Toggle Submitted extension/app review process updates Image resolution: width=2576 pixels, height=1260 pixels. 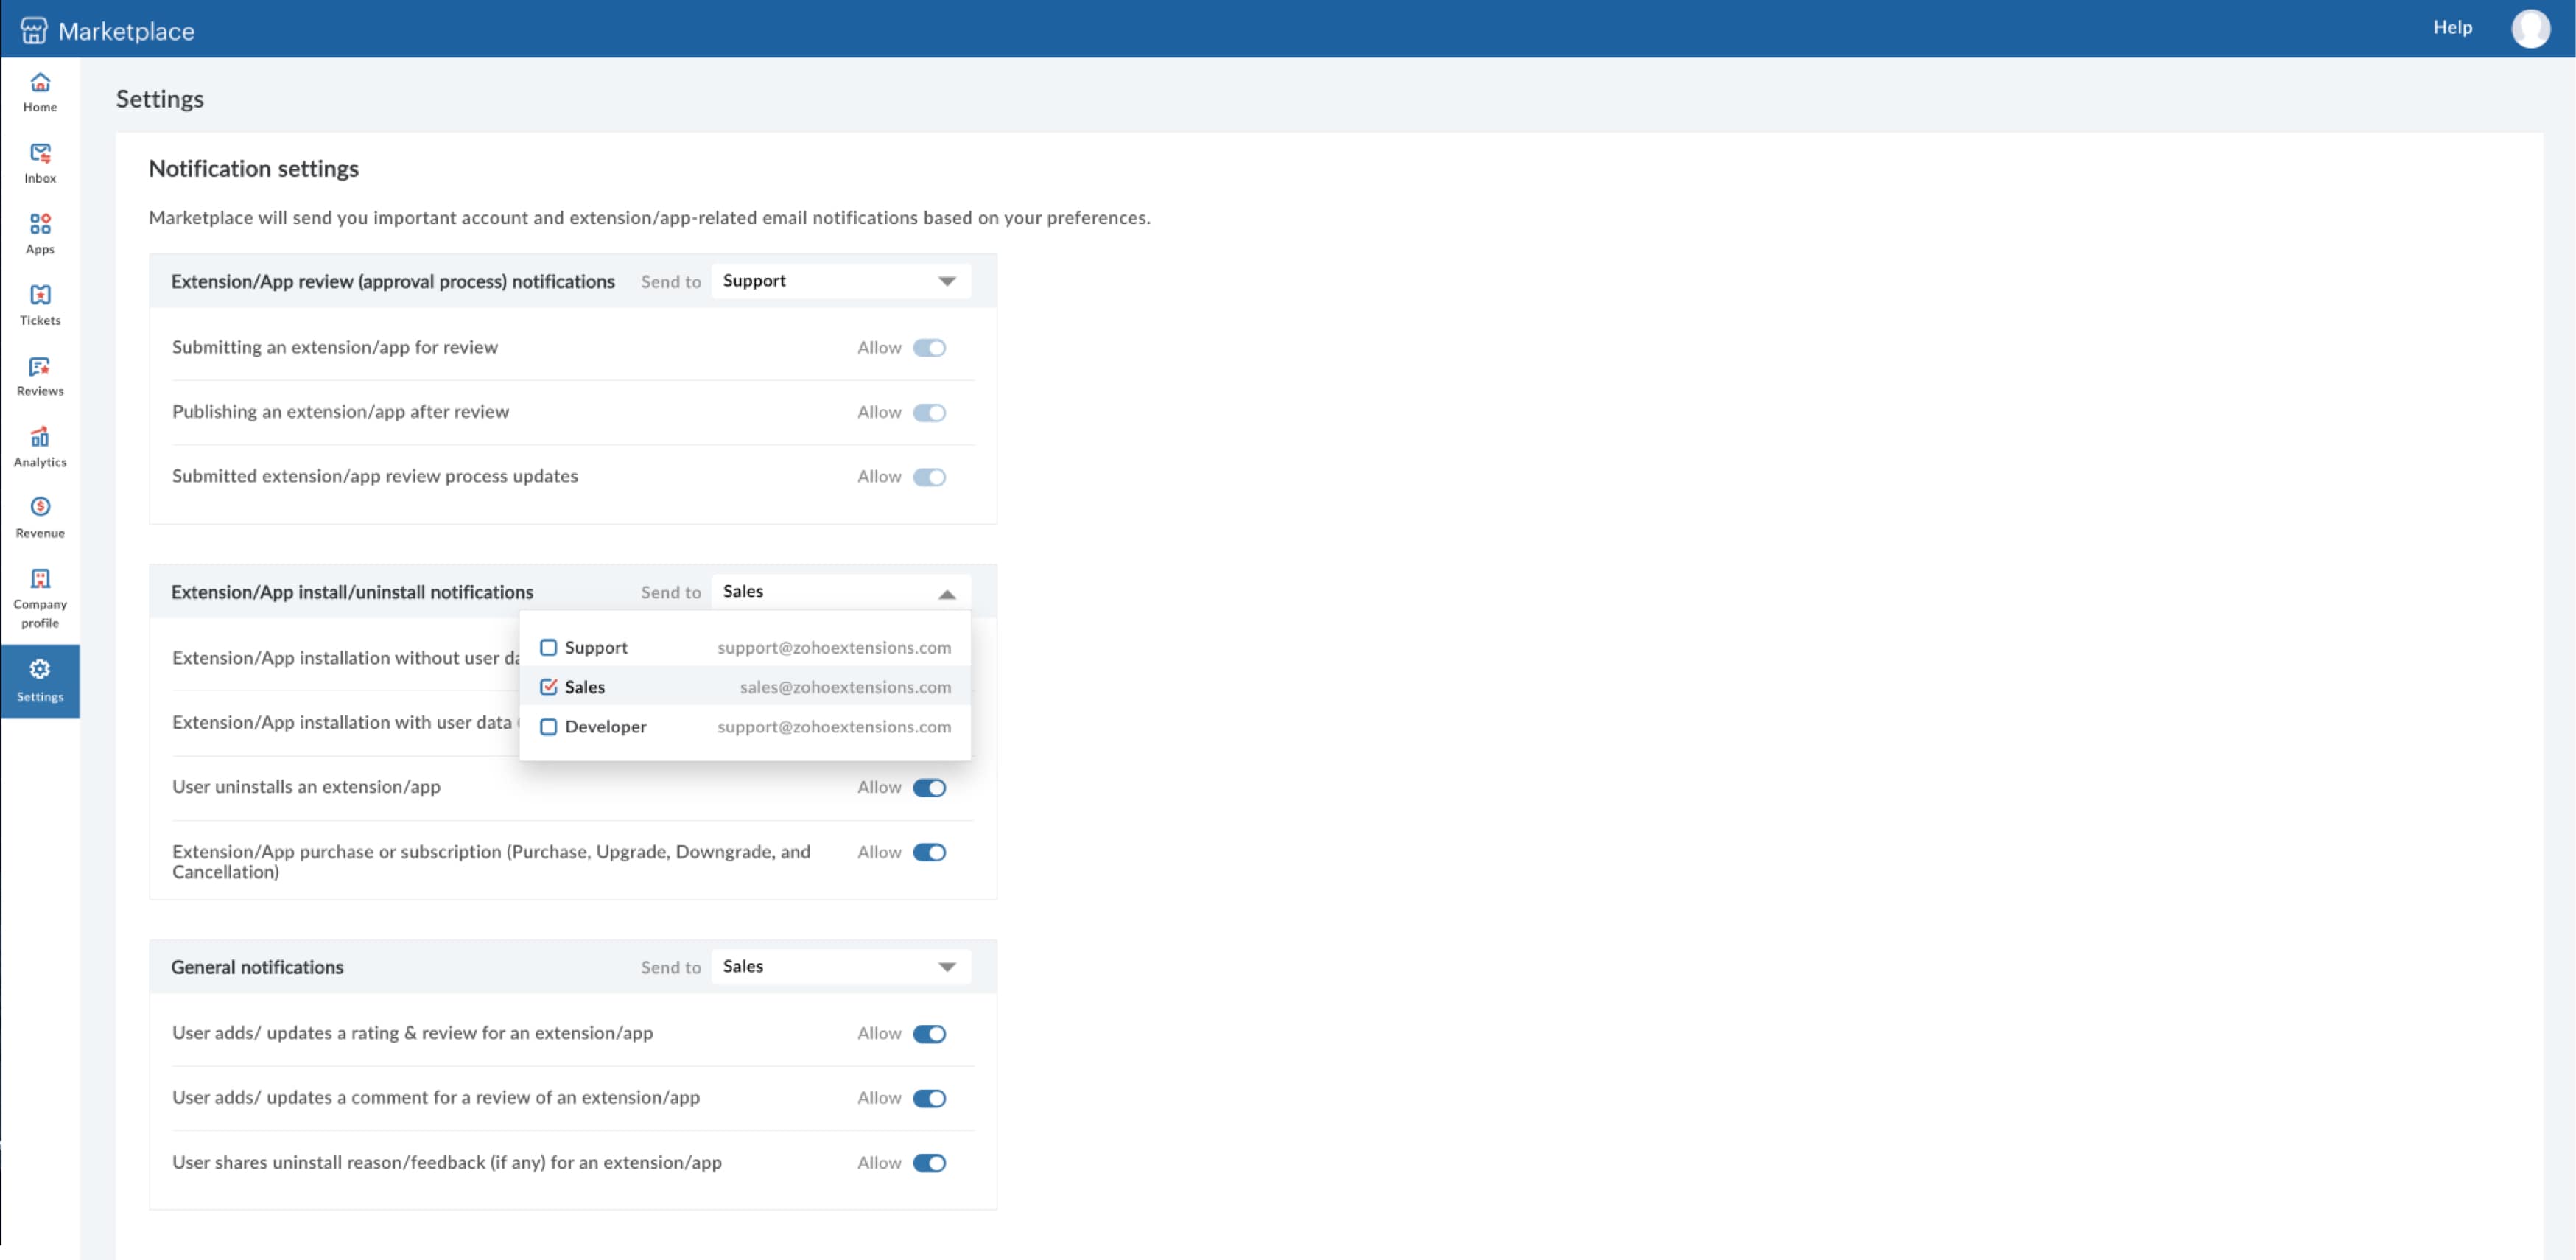[929, 477]
